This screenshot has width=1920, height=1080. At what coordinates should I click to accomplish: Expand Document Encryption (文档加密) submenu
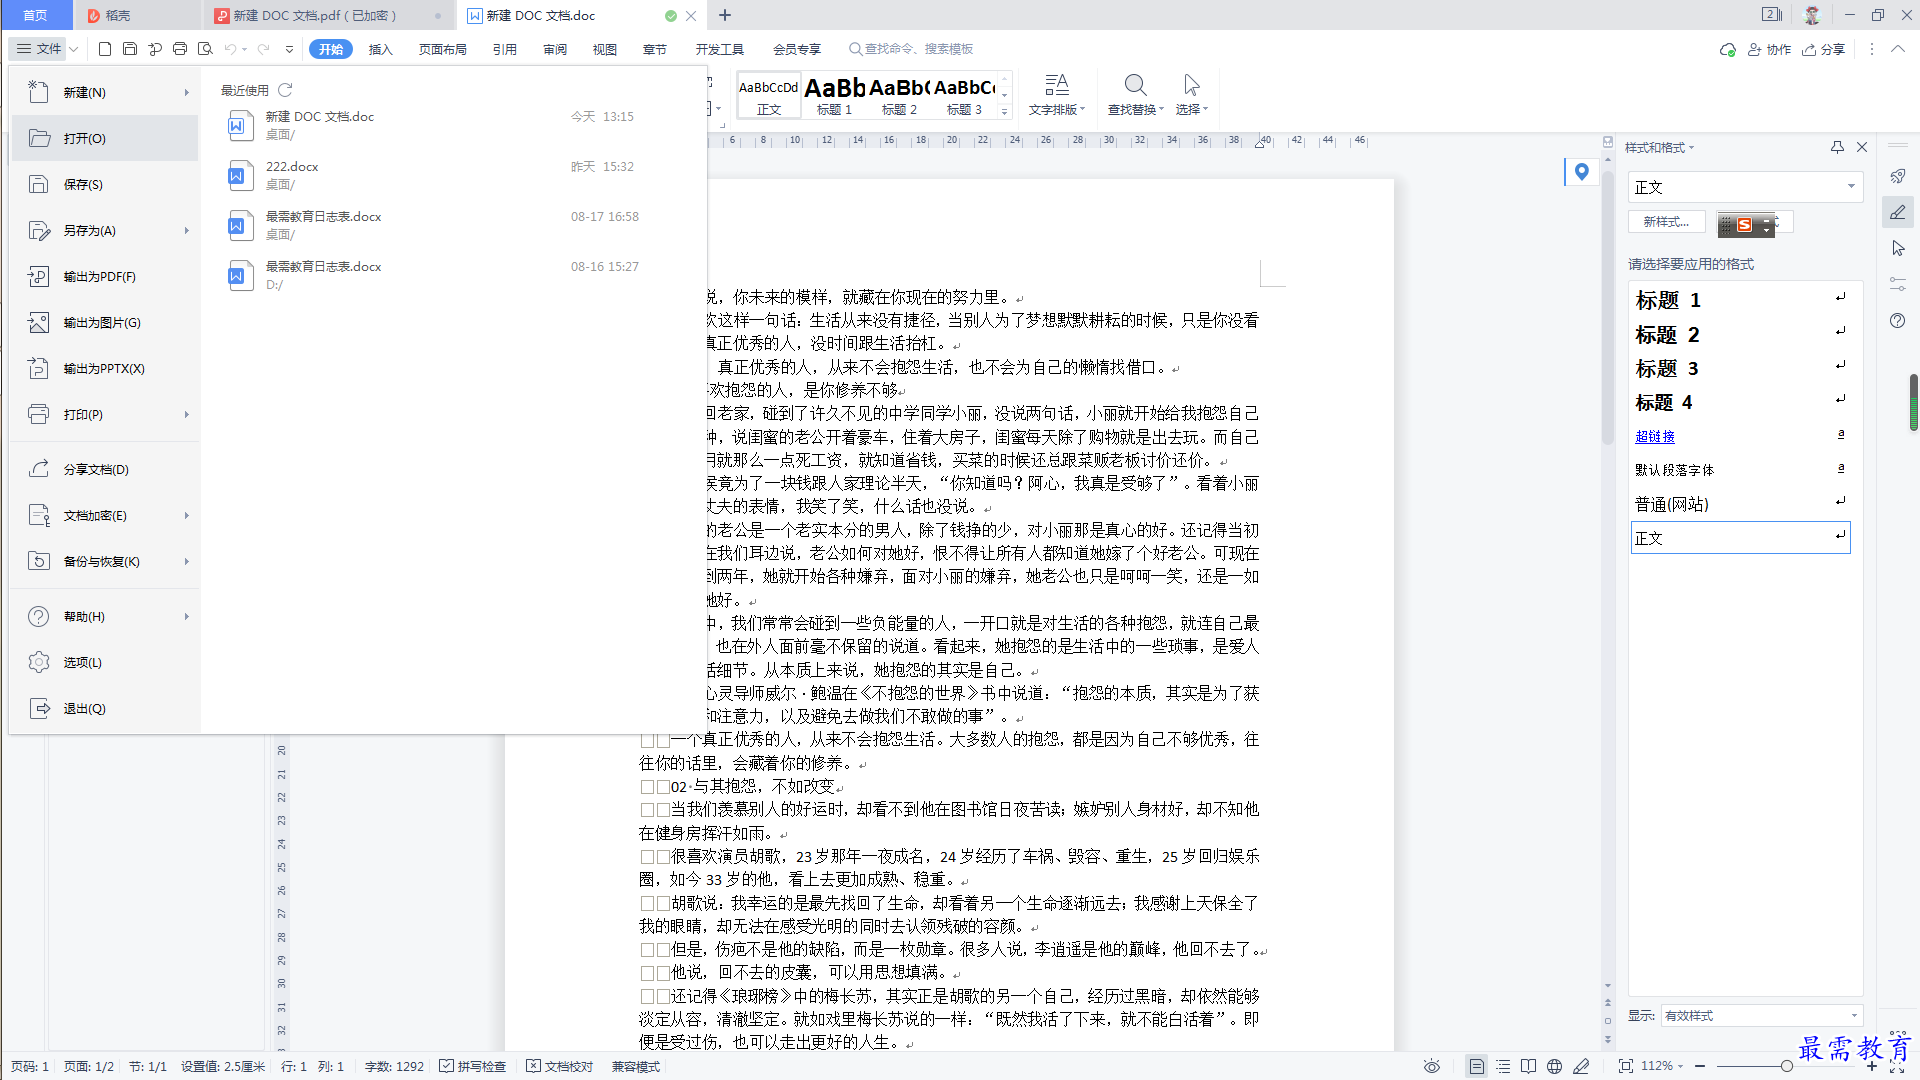tap(187, 515)
